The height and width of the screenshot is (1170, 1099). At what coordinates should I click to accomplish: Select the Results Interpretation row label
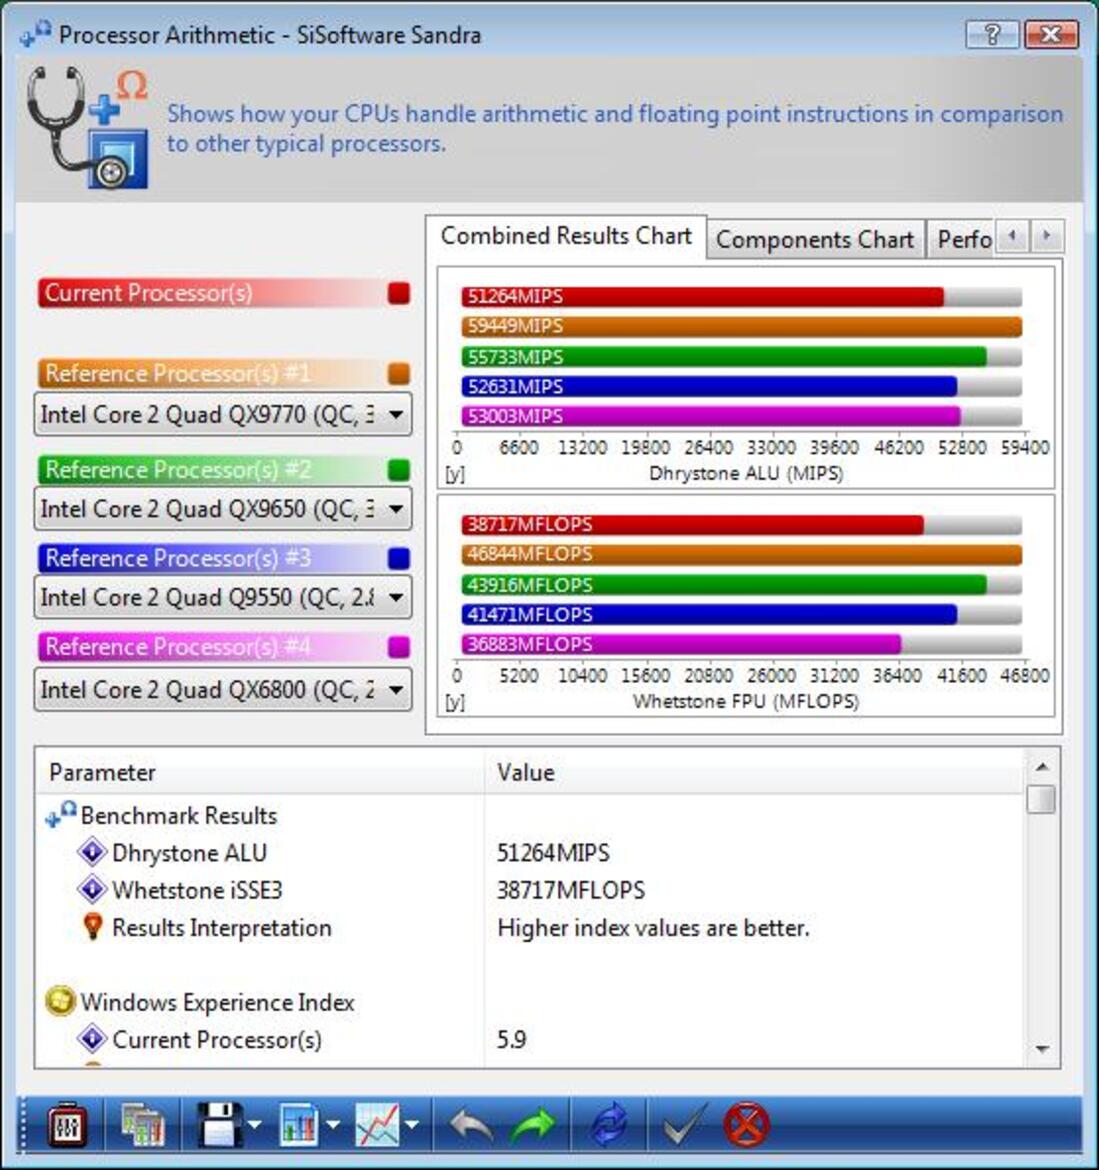222,927
